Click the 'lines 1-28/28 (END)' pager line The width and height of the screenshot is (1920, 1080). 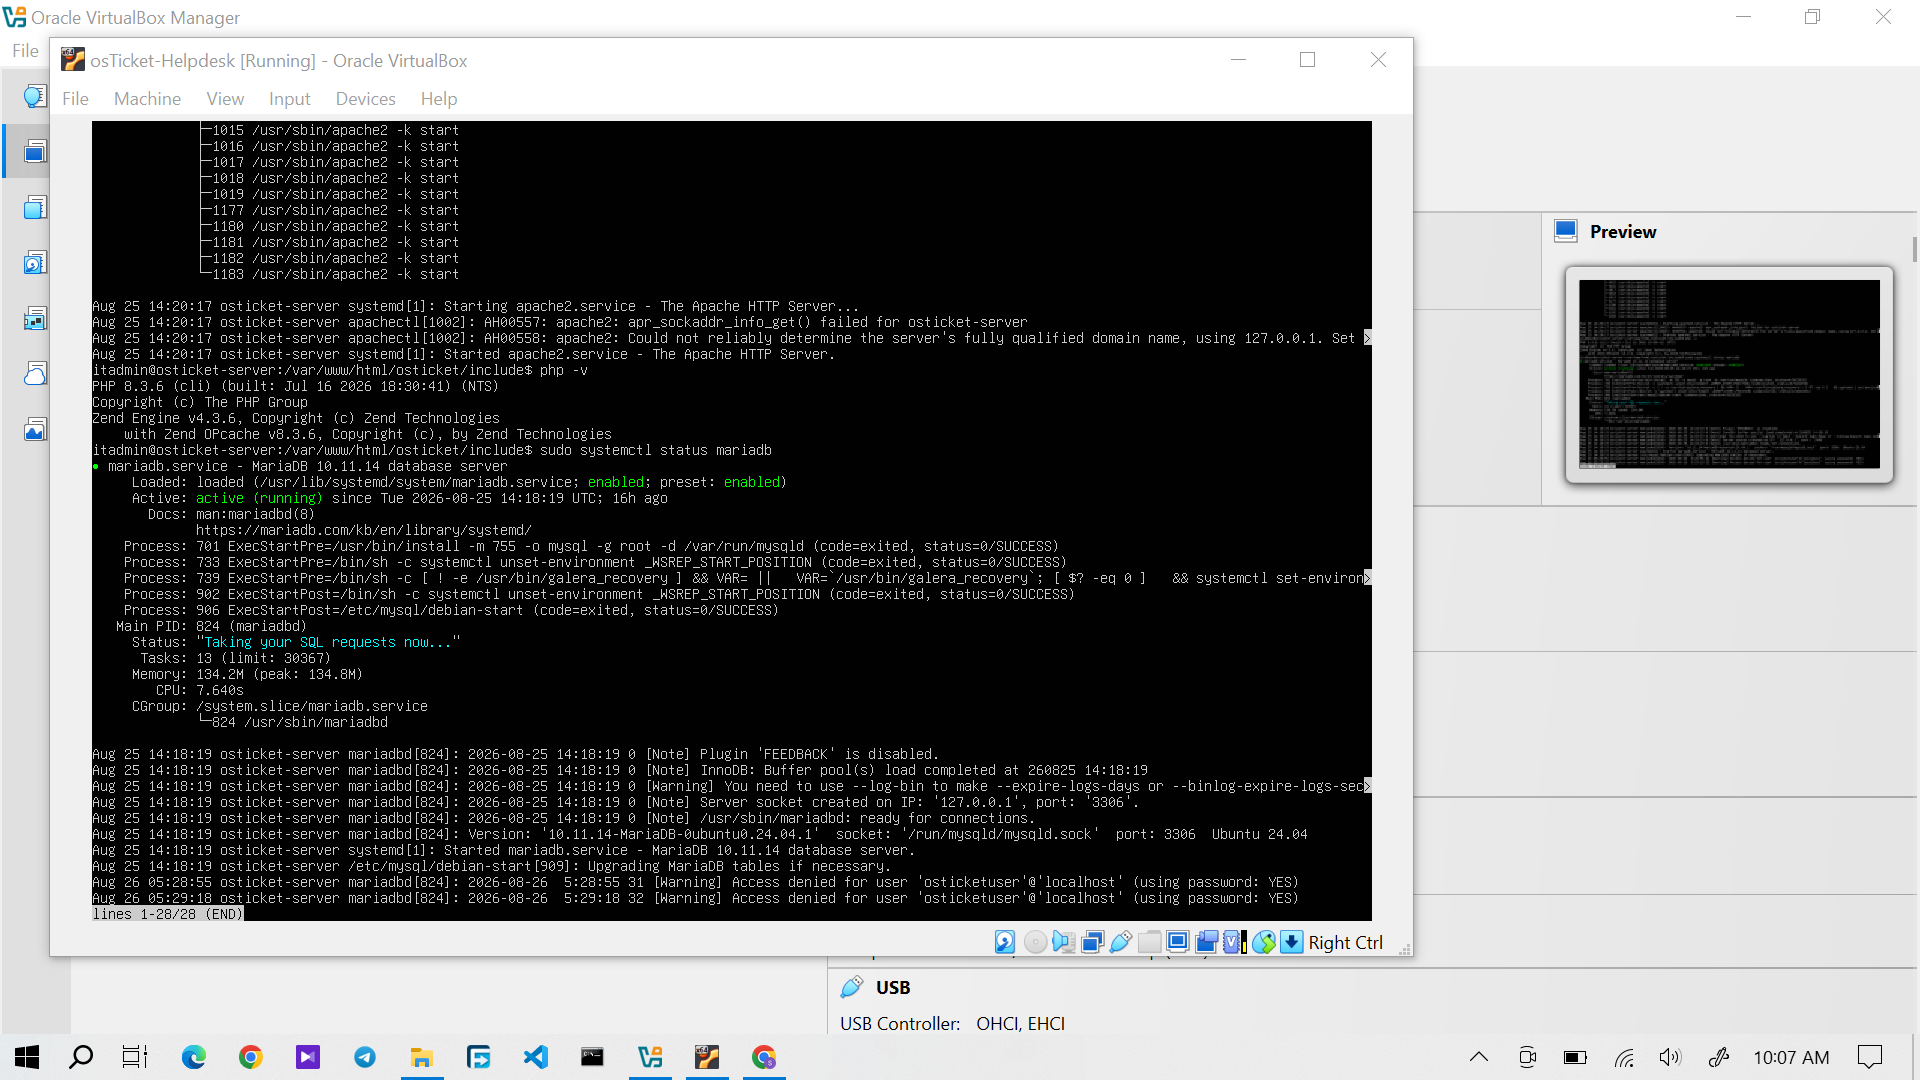[x=167, y=914]
